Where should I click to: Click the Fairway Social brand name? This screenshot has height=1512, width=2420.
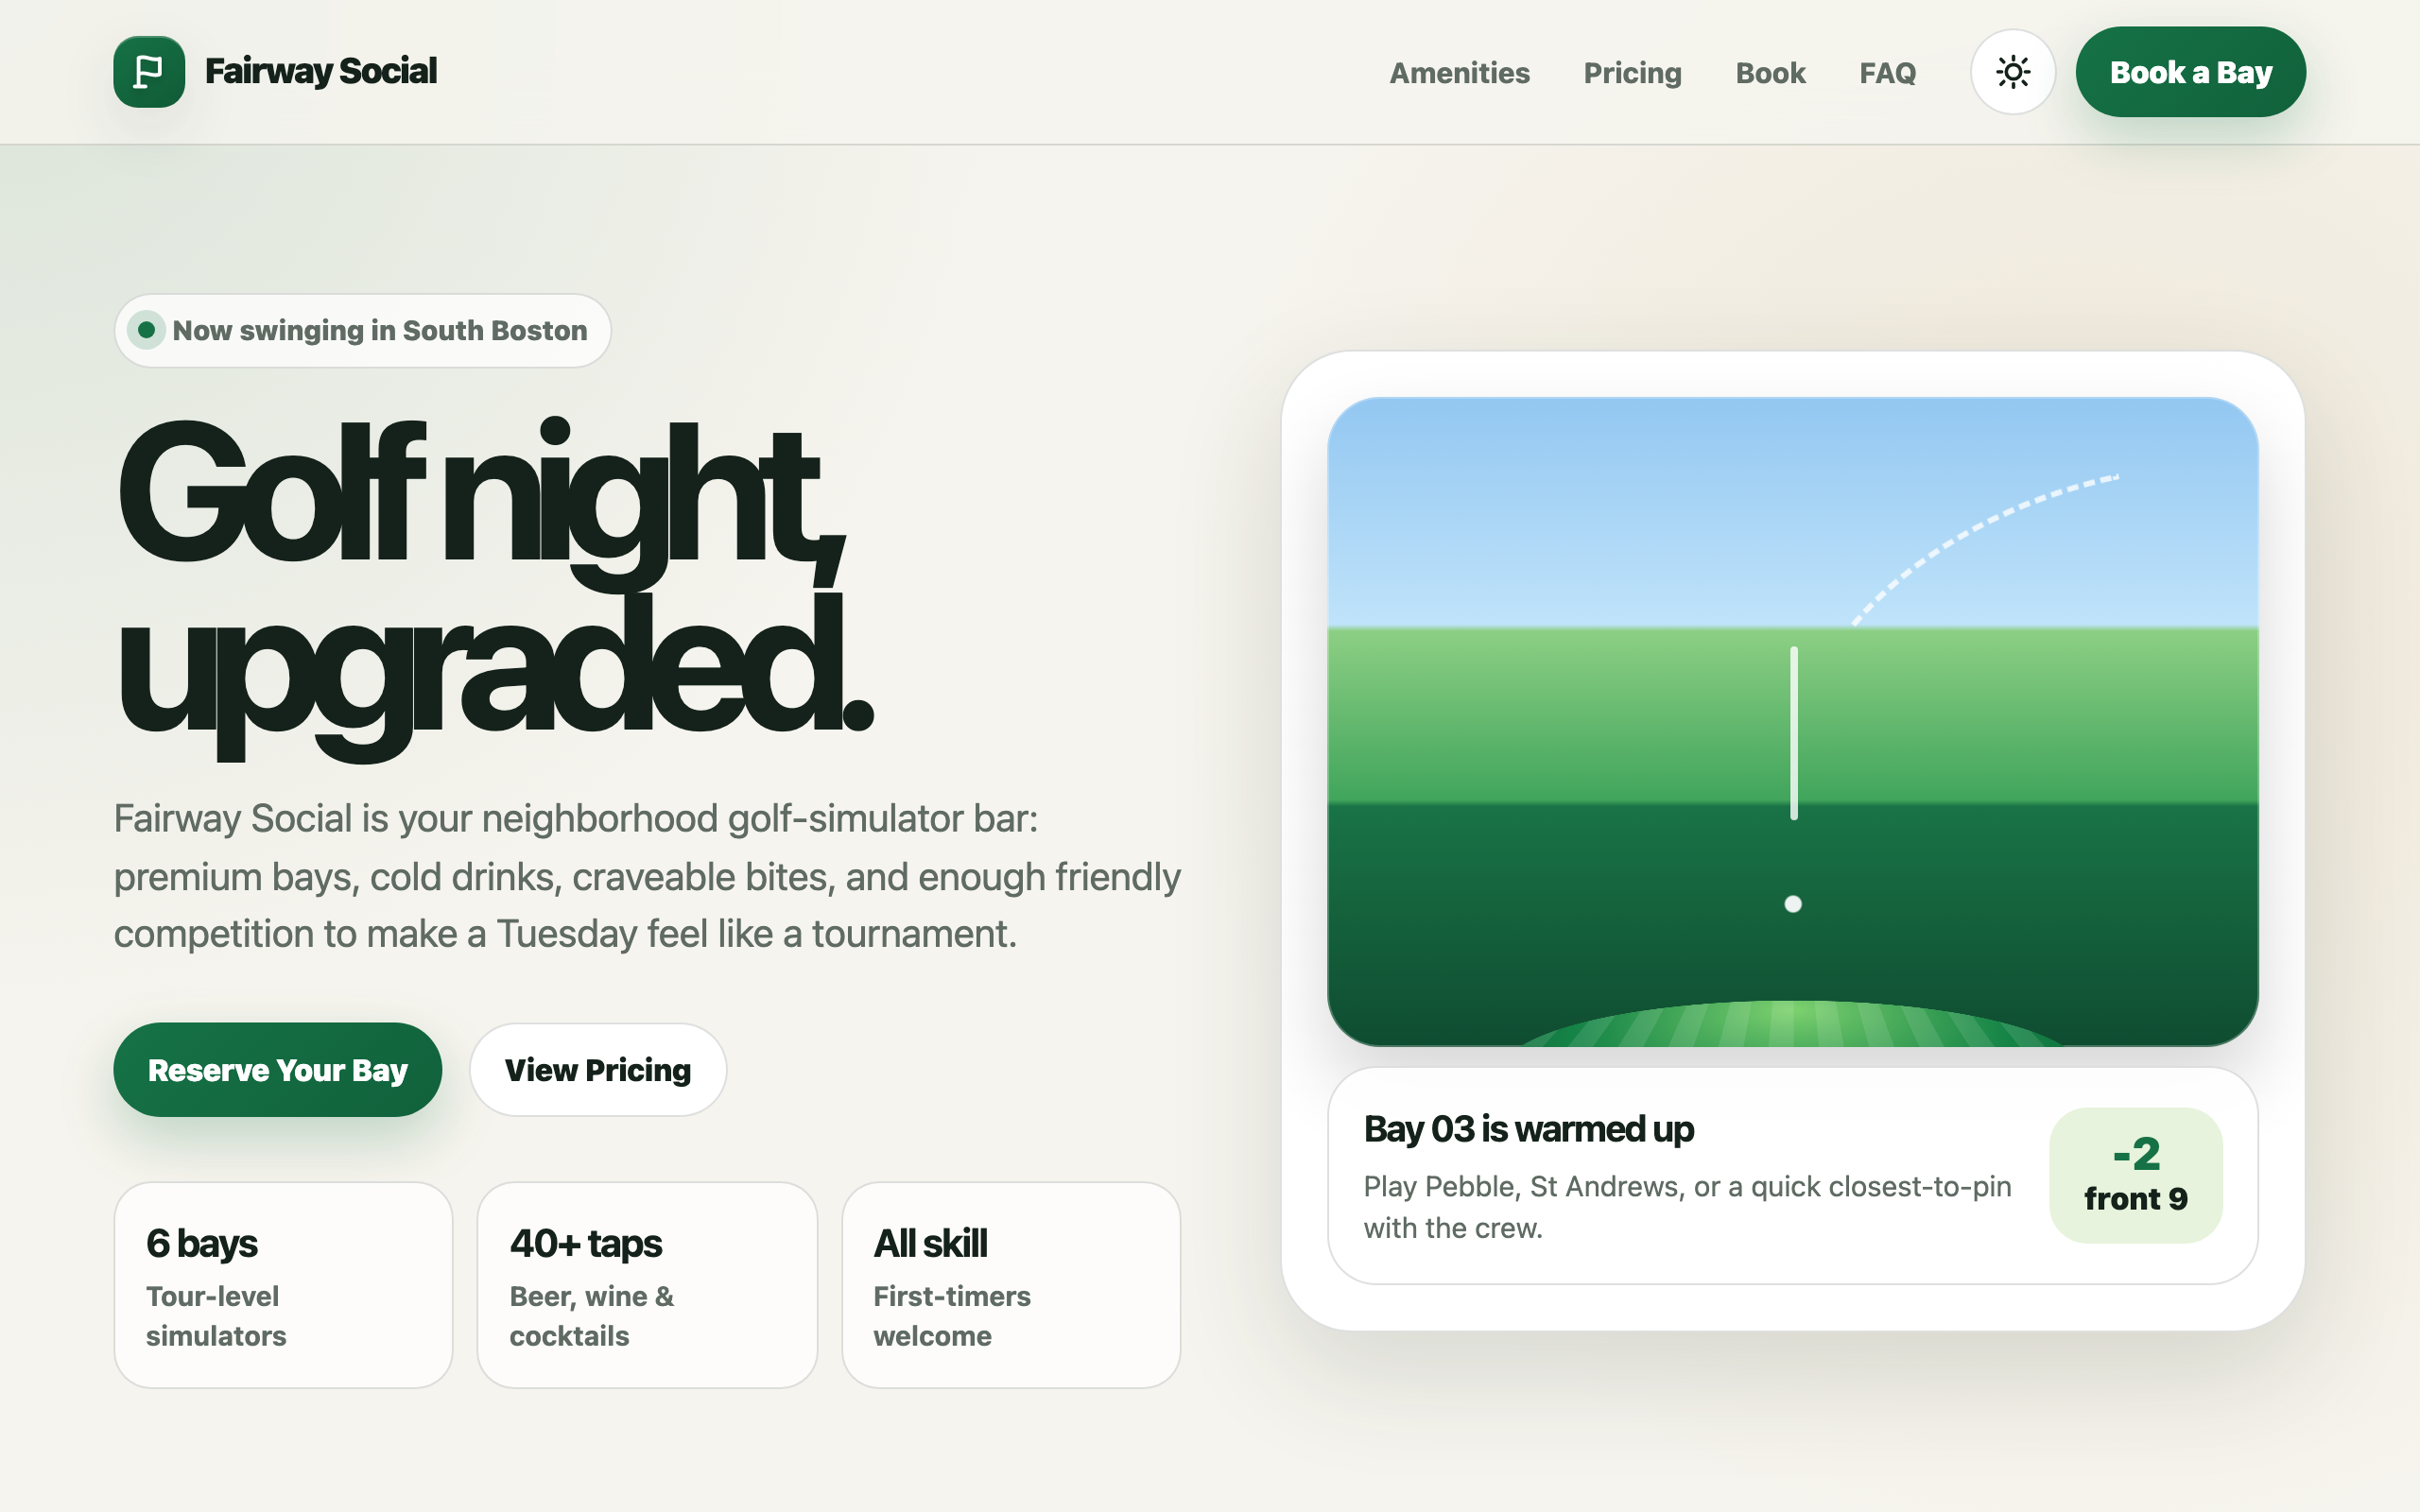click(x=321, y=72)
